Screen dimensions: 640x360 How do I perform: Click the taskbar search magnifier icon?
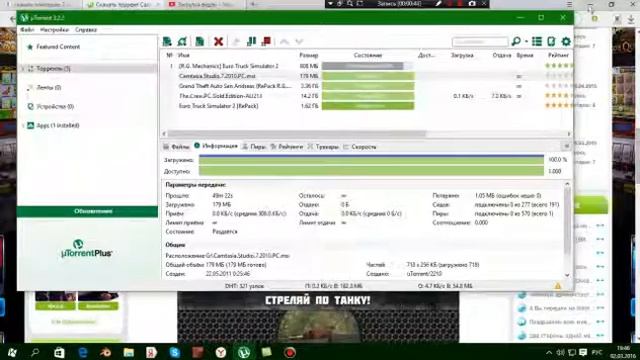[35, 352]
